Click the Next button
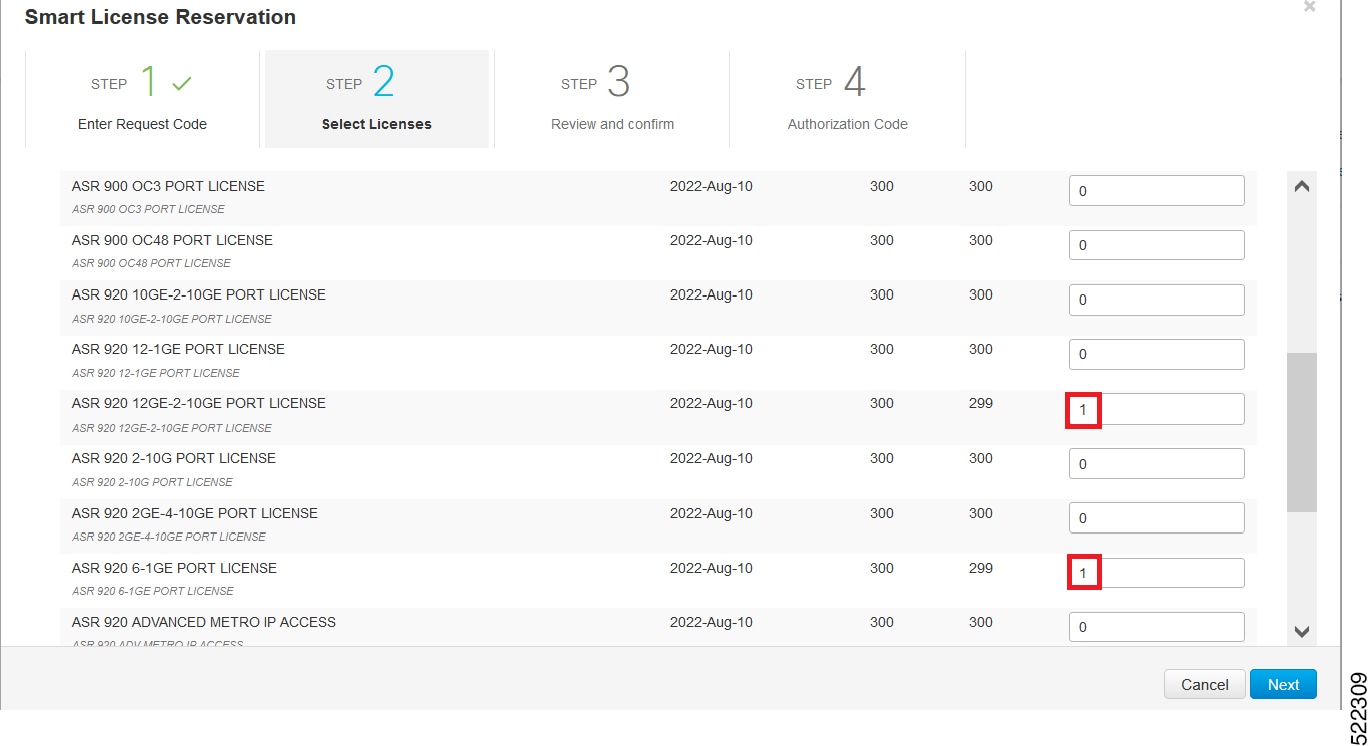1369x746 pixels. coord(1283,684)
